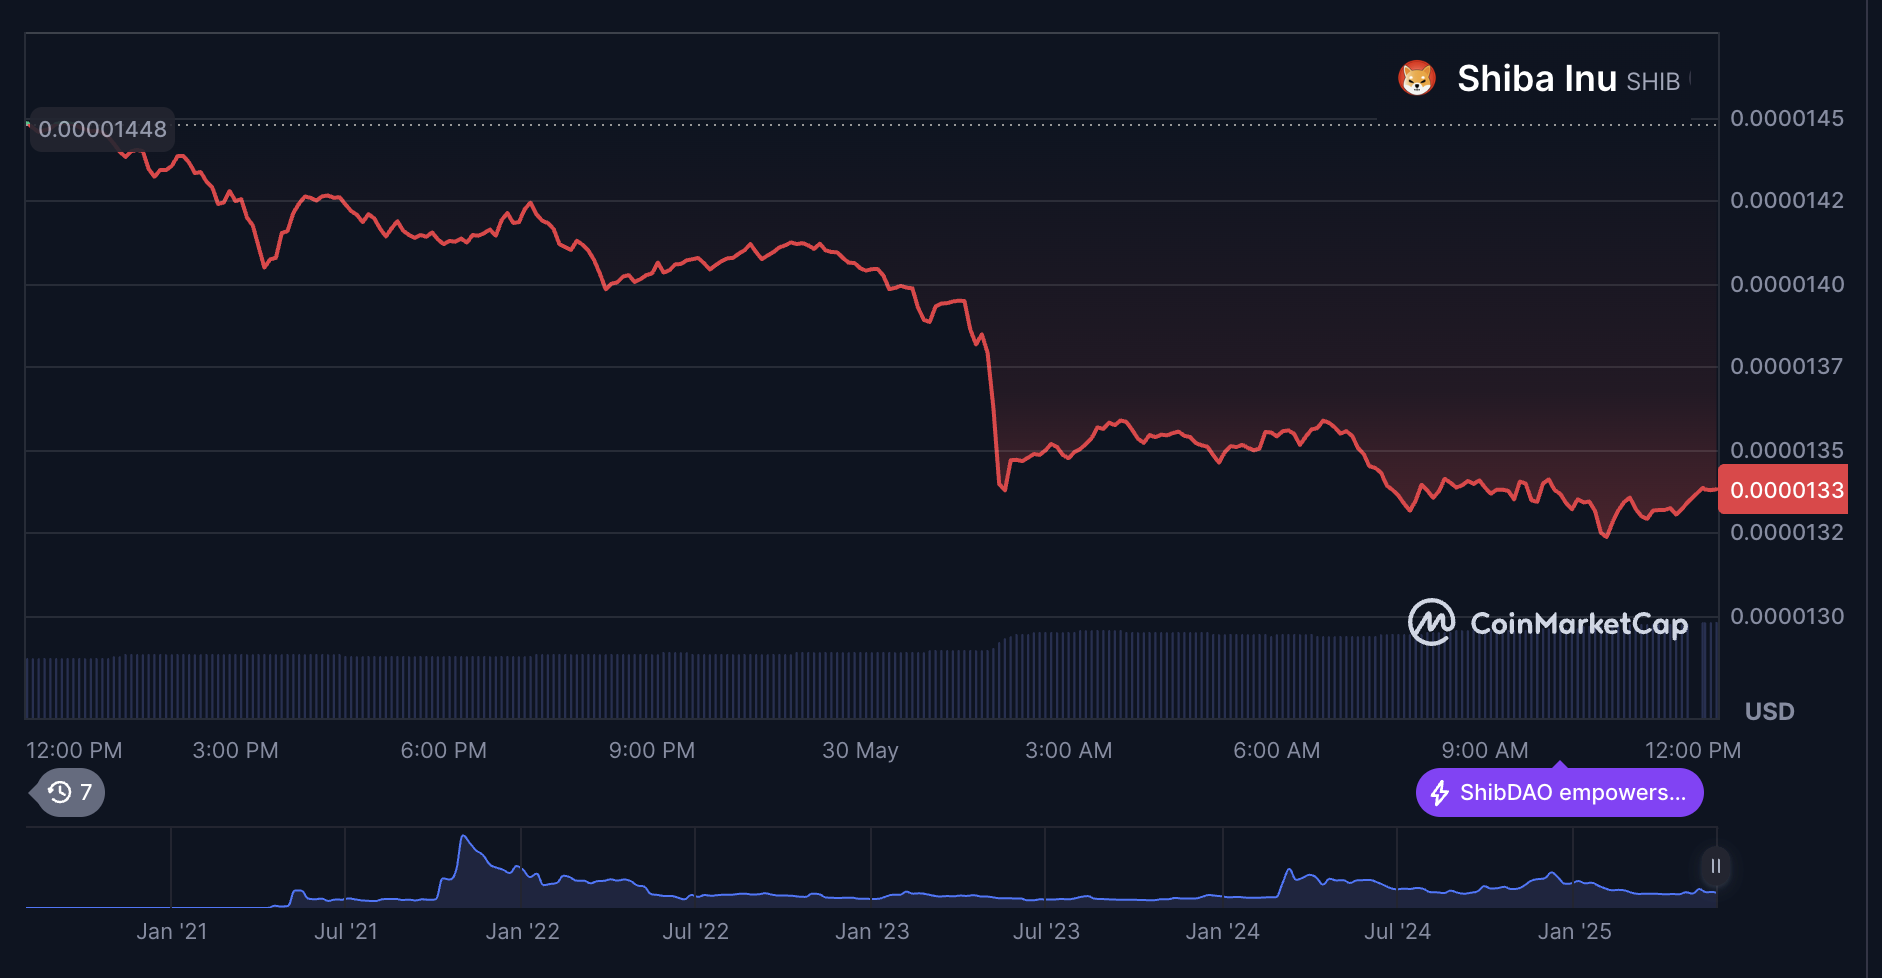Click the late-2021 price peak in overview chart
This screenshot has width=1882, height=978.
click(463, 838)
